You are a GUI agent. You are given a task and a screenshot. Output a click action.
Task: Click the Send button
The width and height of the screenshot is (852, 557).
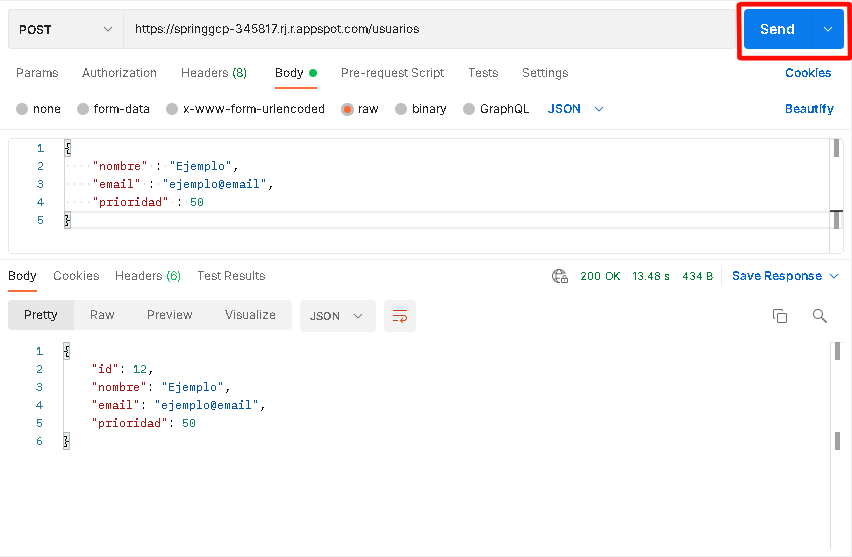tap(777, 29)
